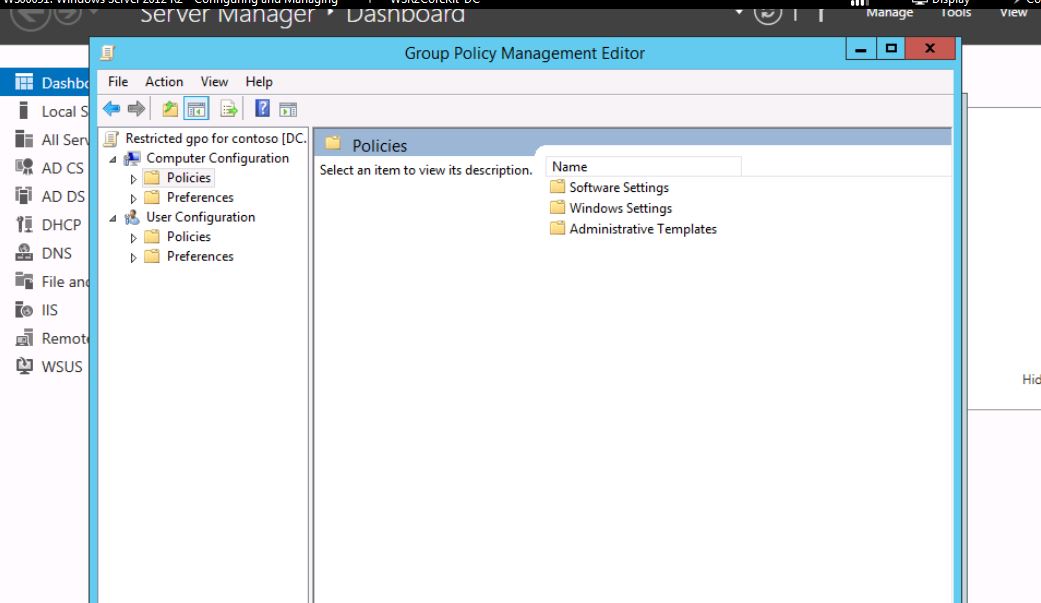The image size is (1041, 603).
Task: Toggle Show/Hide Action Pane toolbar button
Action: tap(288, 109)
